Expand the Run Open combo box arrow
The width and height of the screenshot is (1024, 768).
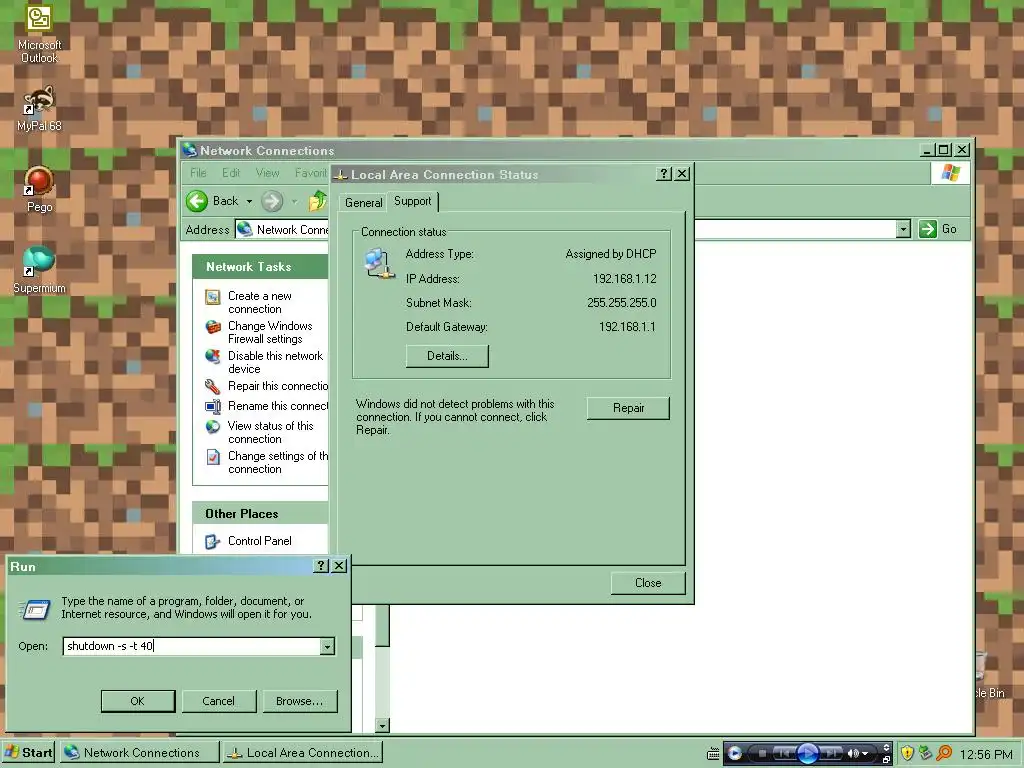click(x=327, y=647)
